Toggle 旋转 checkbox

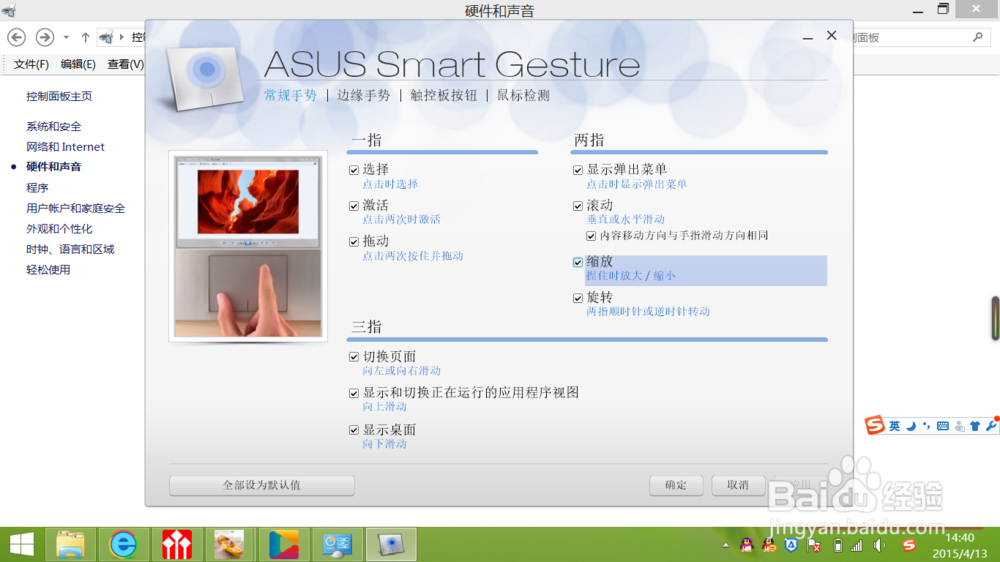click(578, 298)
